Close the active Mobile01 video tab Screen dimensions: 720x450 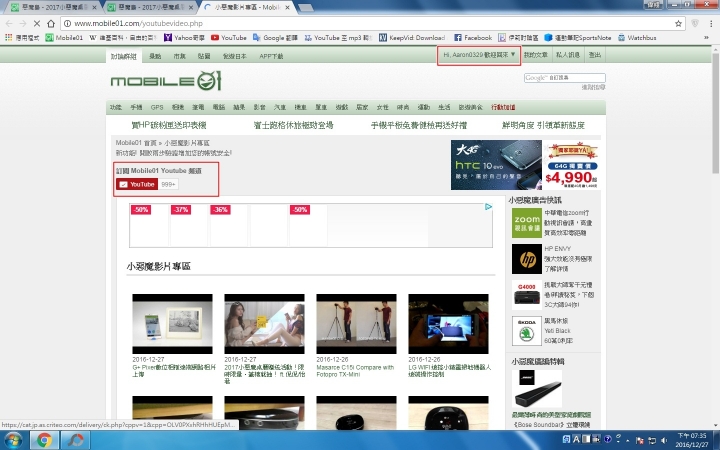click(x=287, y=7)
